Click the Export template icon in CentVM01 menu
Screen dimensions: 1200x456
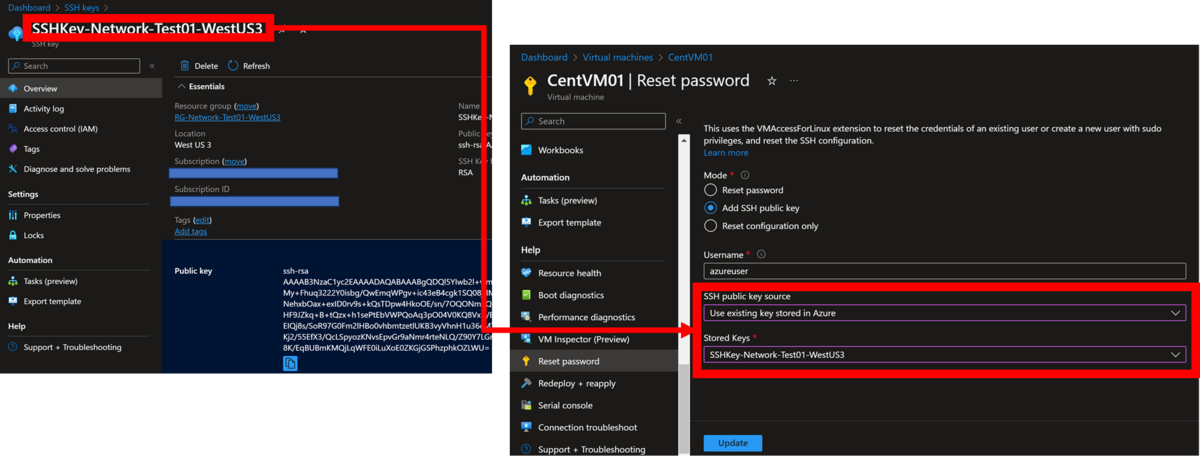pyautogui.click(x=527, y=222)
